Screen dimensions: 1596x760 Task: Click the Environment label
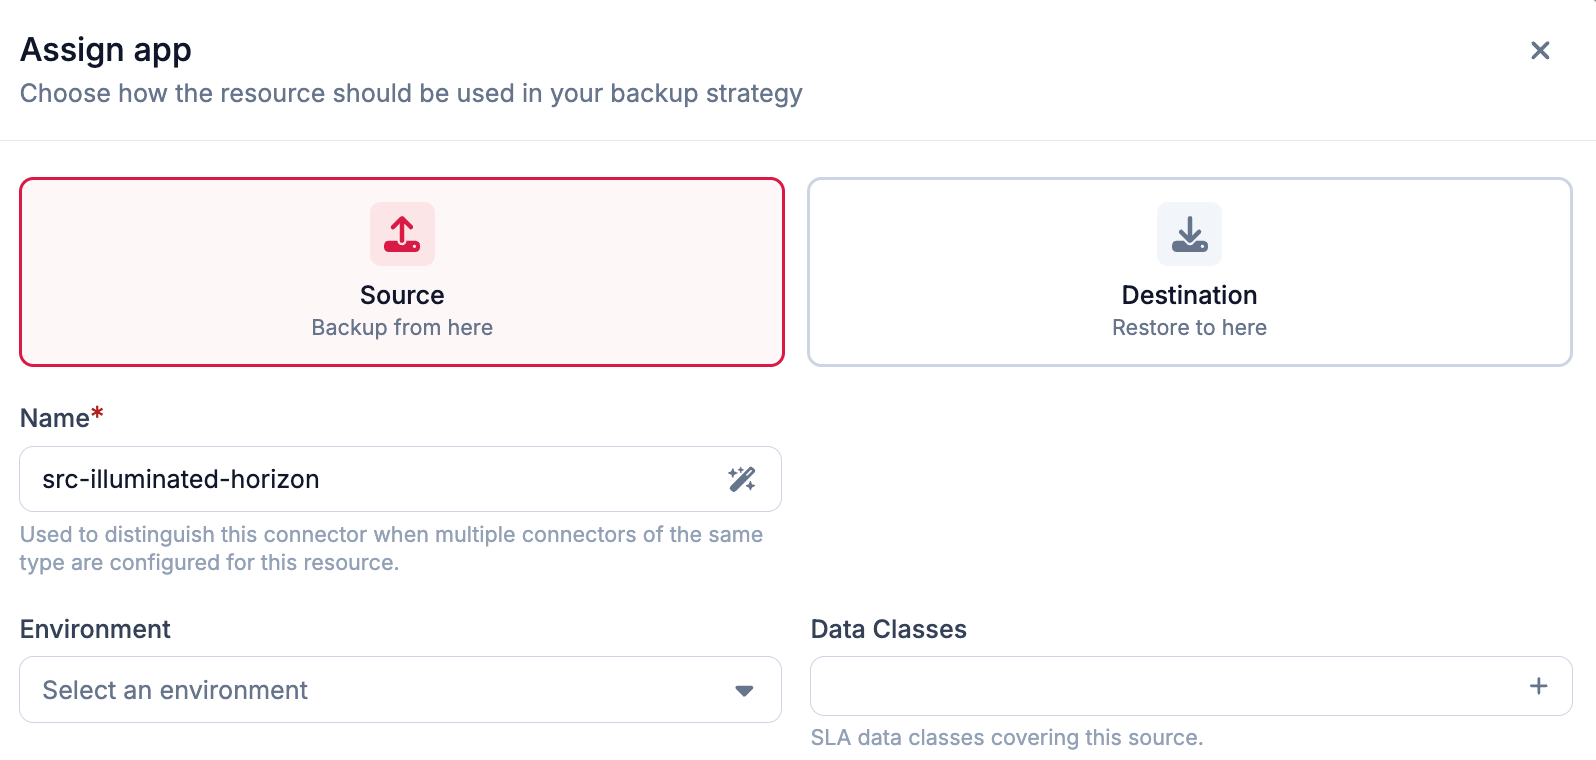[x=95, y=629]
